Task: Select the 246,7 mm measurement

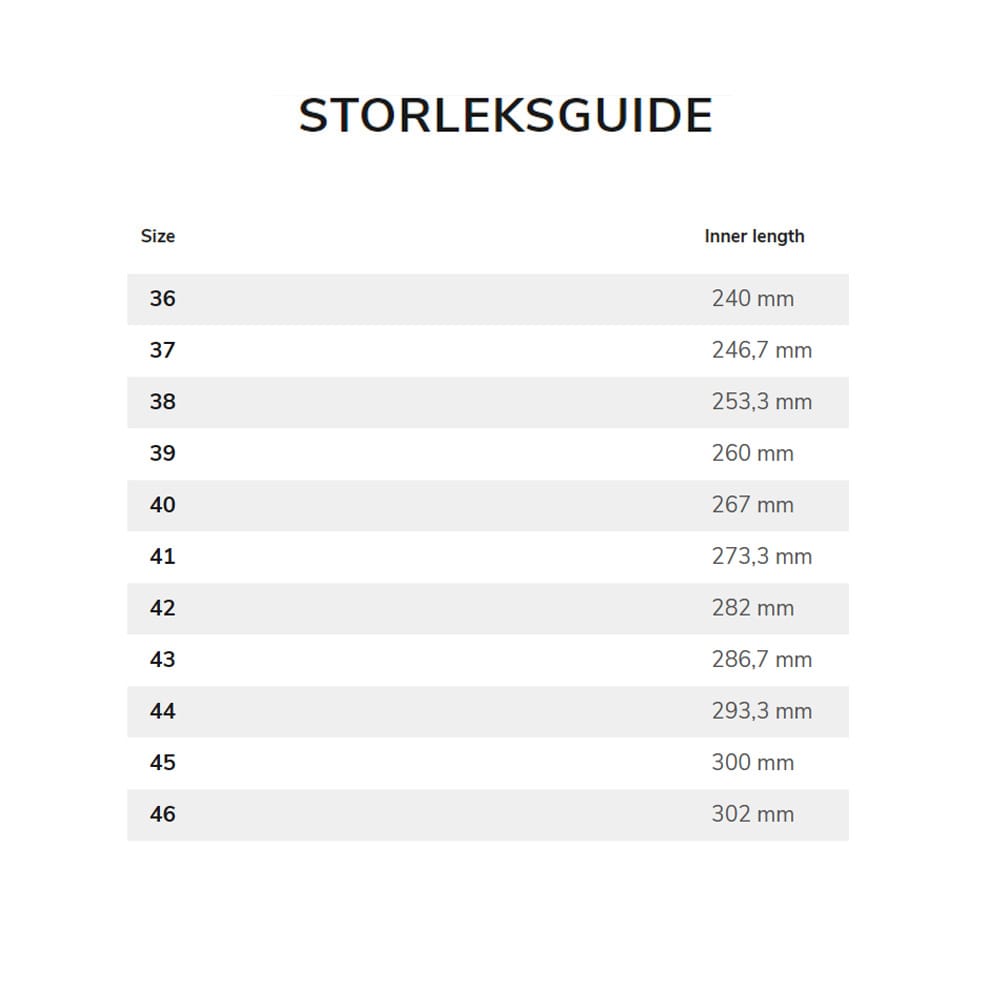Action: (x=762, y=350)
